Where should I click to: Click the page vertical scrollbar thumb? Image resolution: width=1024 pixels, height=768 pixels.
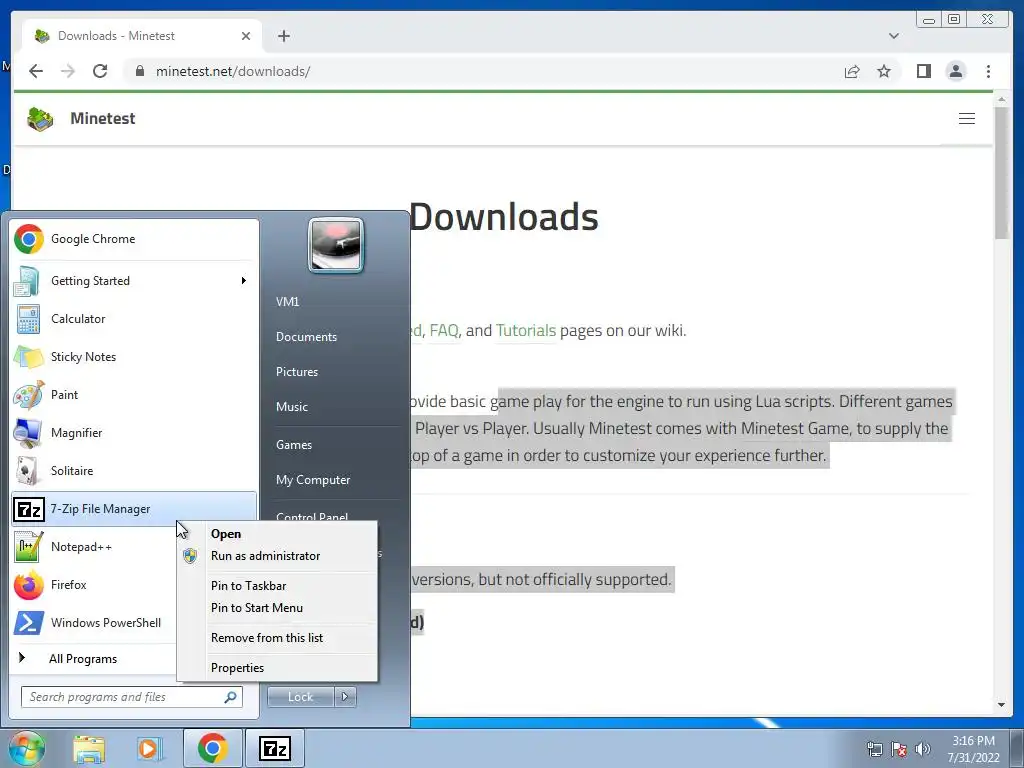point(1001,172)
